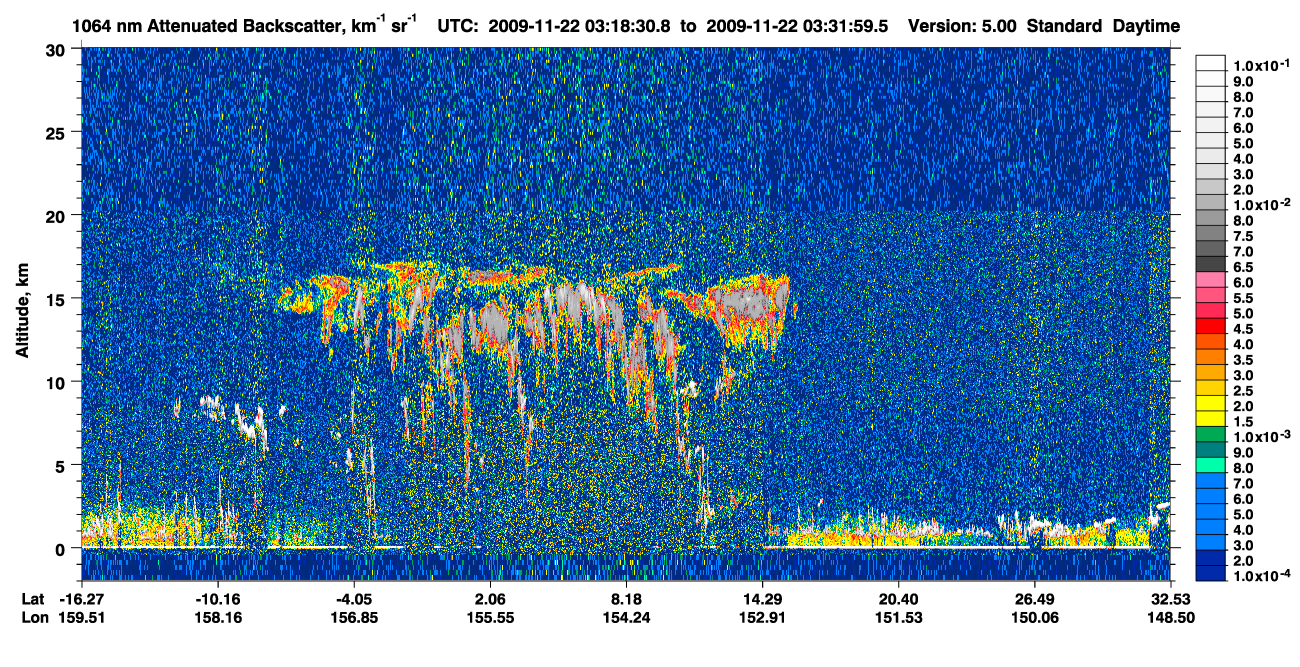Click the 'Lon' row label
This screenshot has width=1300, height=667.
(34, 617)
